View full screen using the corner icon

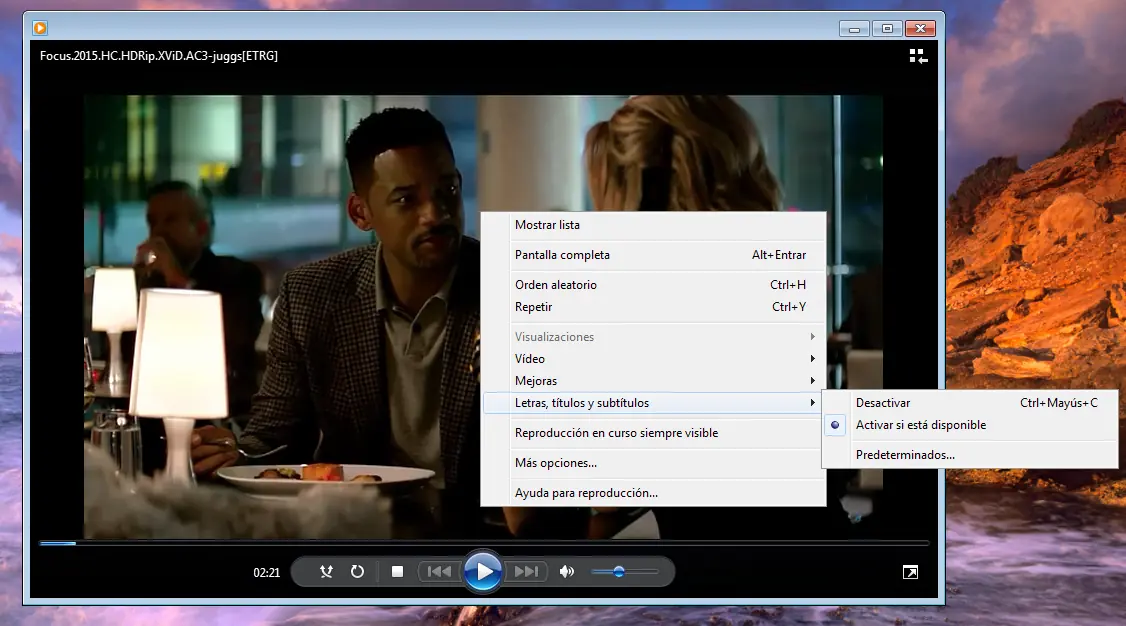click(x=910, y=572)
